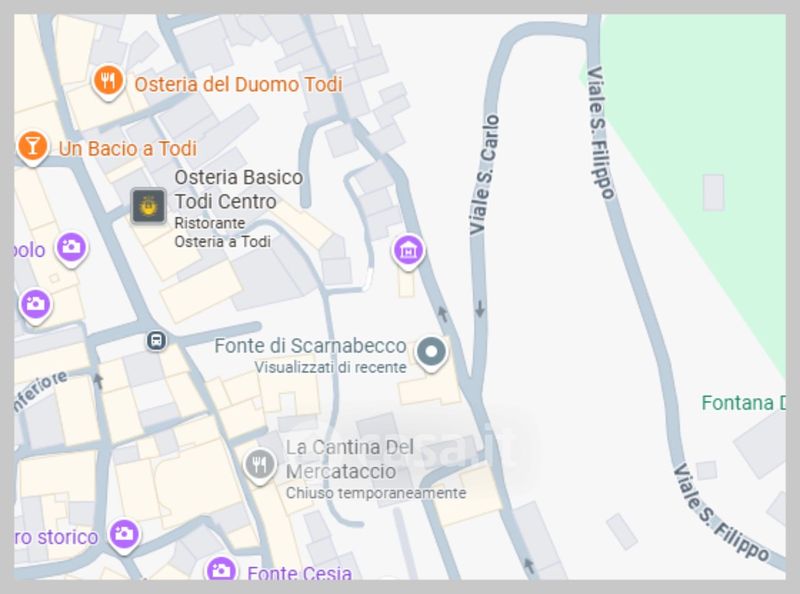Viewport: 800px width, 594px height.
Task: Select the Un Bacio a Todi cocktail marker
Action: (33, 146)
